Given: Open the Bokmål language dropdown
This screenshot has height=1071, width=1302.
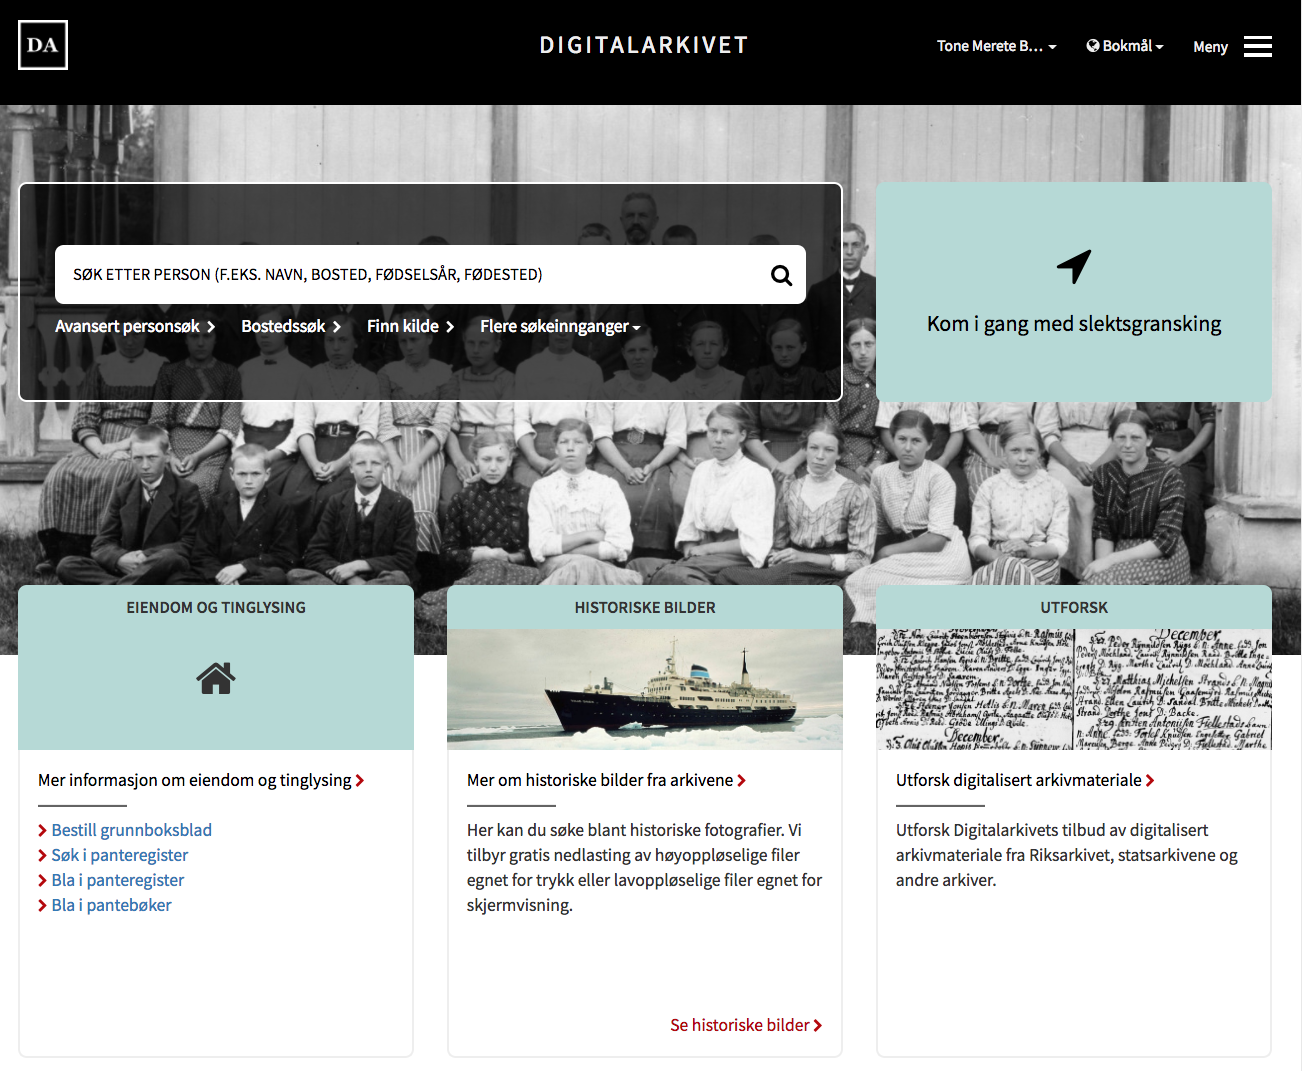Looking at the screenshot, I should (1125, 46).
